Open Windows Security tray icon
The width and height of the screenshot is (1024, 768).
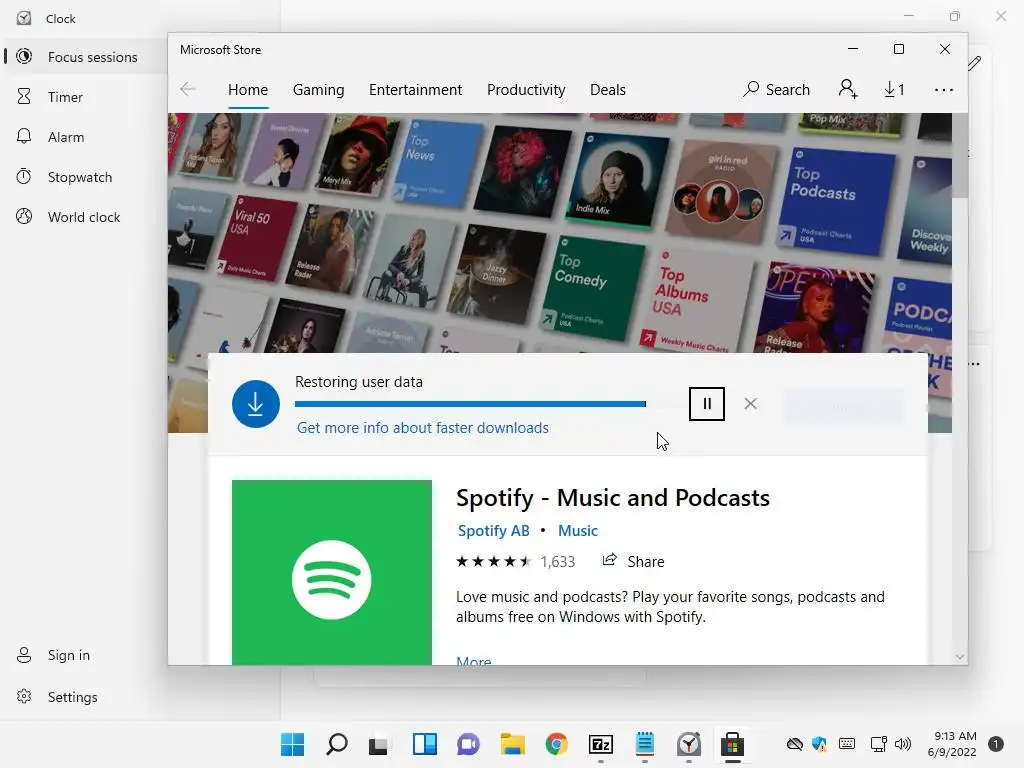point(819,744)
